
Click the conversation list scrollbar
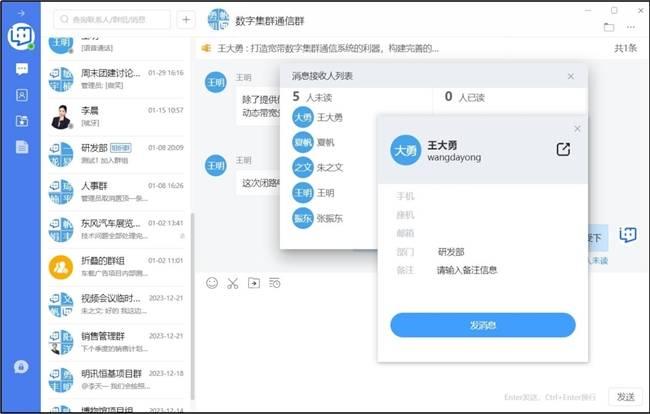tap(192, 306)
